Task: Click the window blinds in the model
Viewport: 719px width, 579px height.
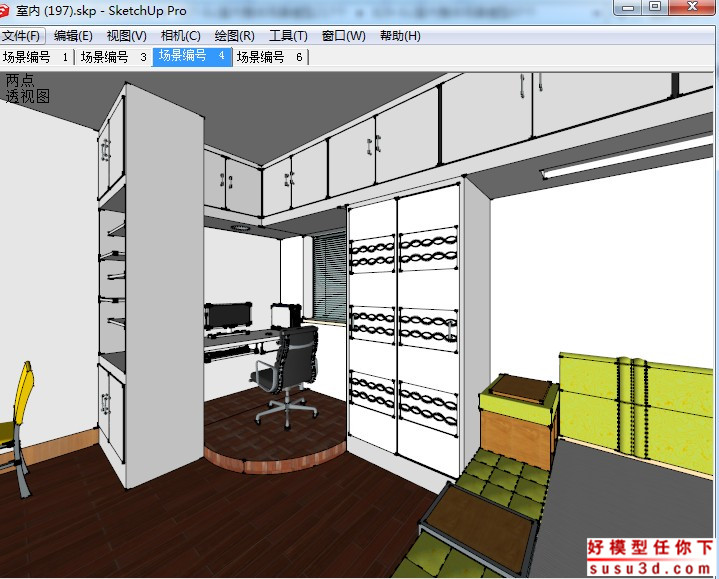Action: [x=329, y=276]
